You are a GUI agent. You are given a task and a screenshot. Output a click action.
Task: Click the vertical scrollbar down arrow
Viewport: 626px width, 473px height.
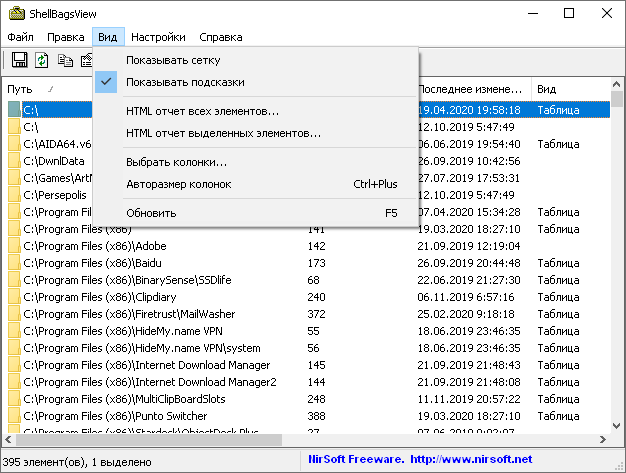click(x=616, y=426)
